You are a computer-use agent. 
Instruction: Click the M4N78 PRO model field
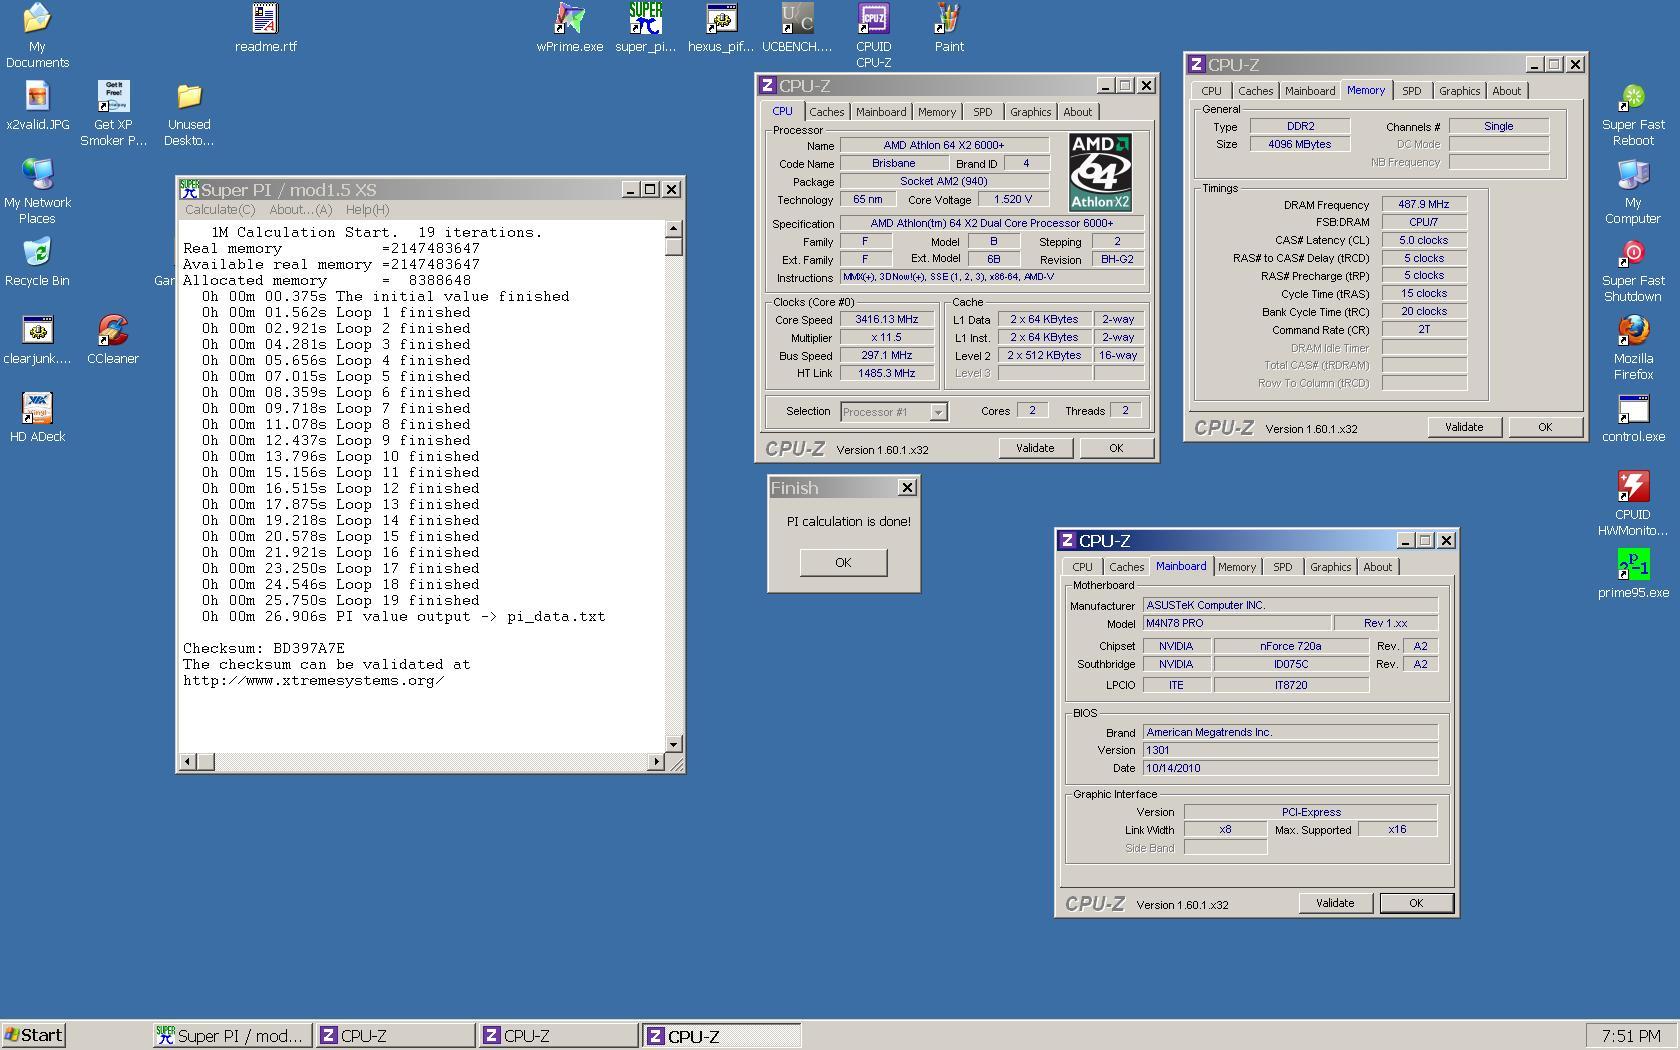pyautogui.click(x=1236, y=623)
